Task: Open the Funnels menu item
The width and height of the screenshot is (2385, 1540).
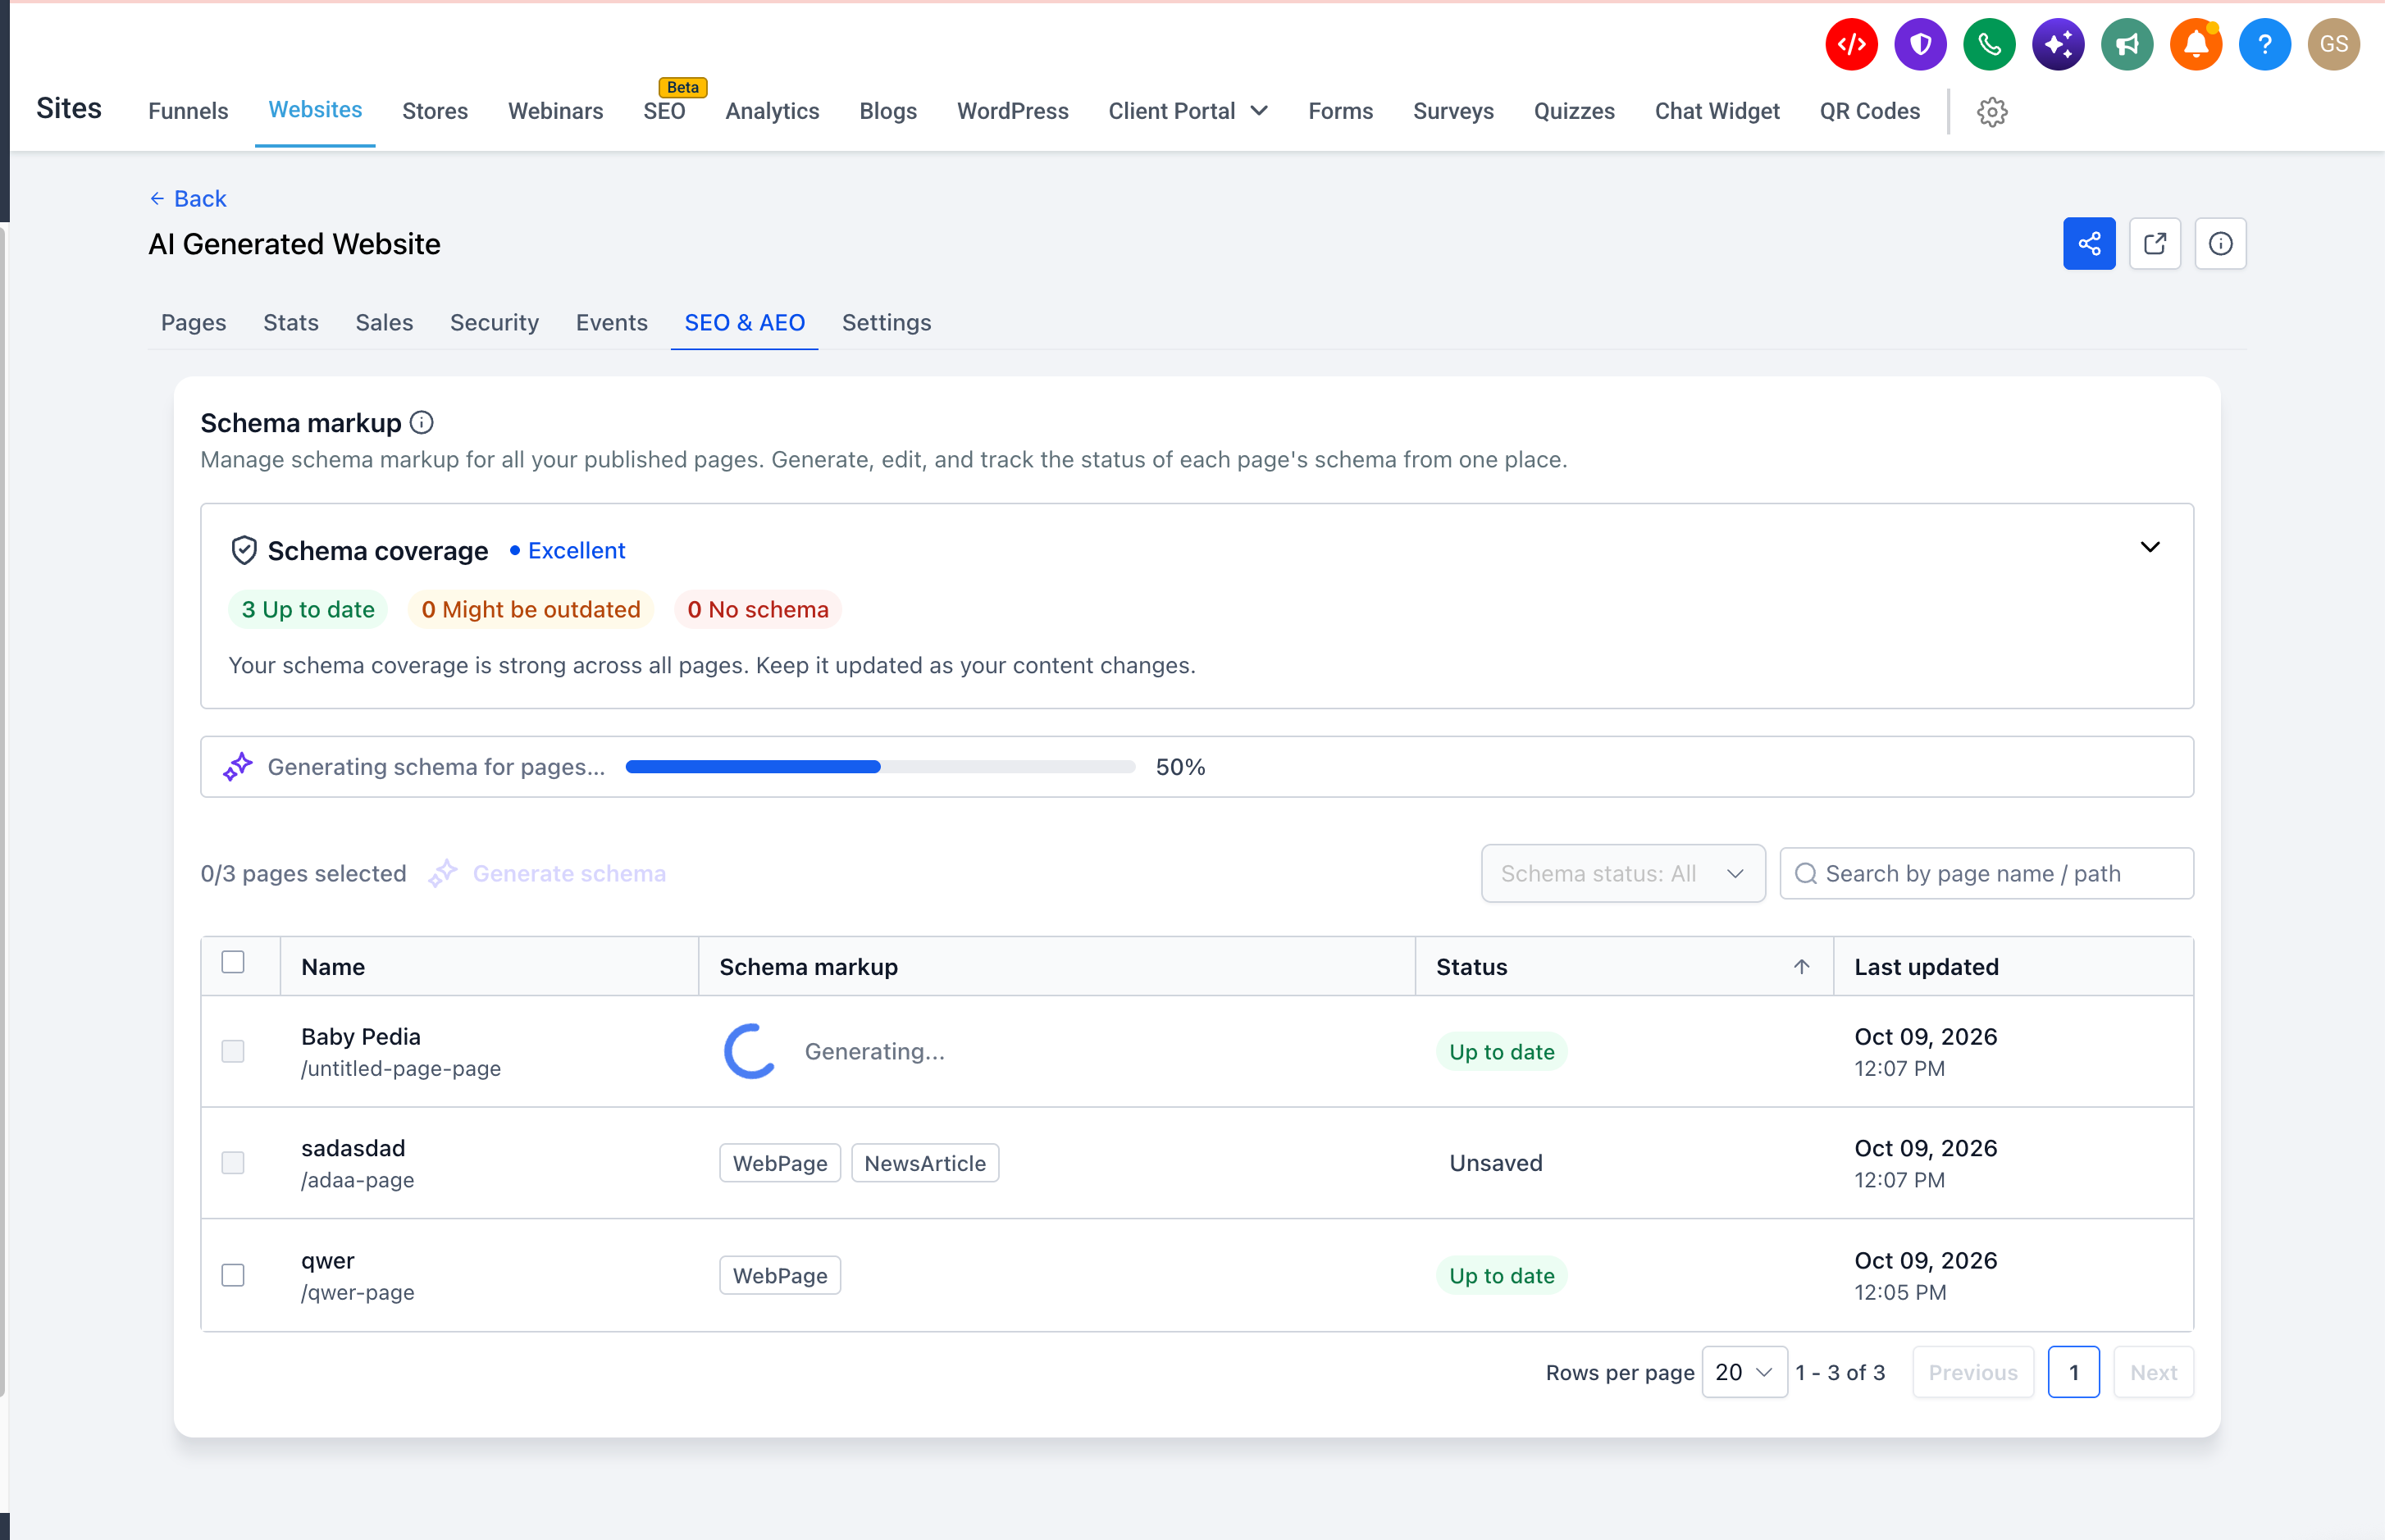Action: coord(188,111)
